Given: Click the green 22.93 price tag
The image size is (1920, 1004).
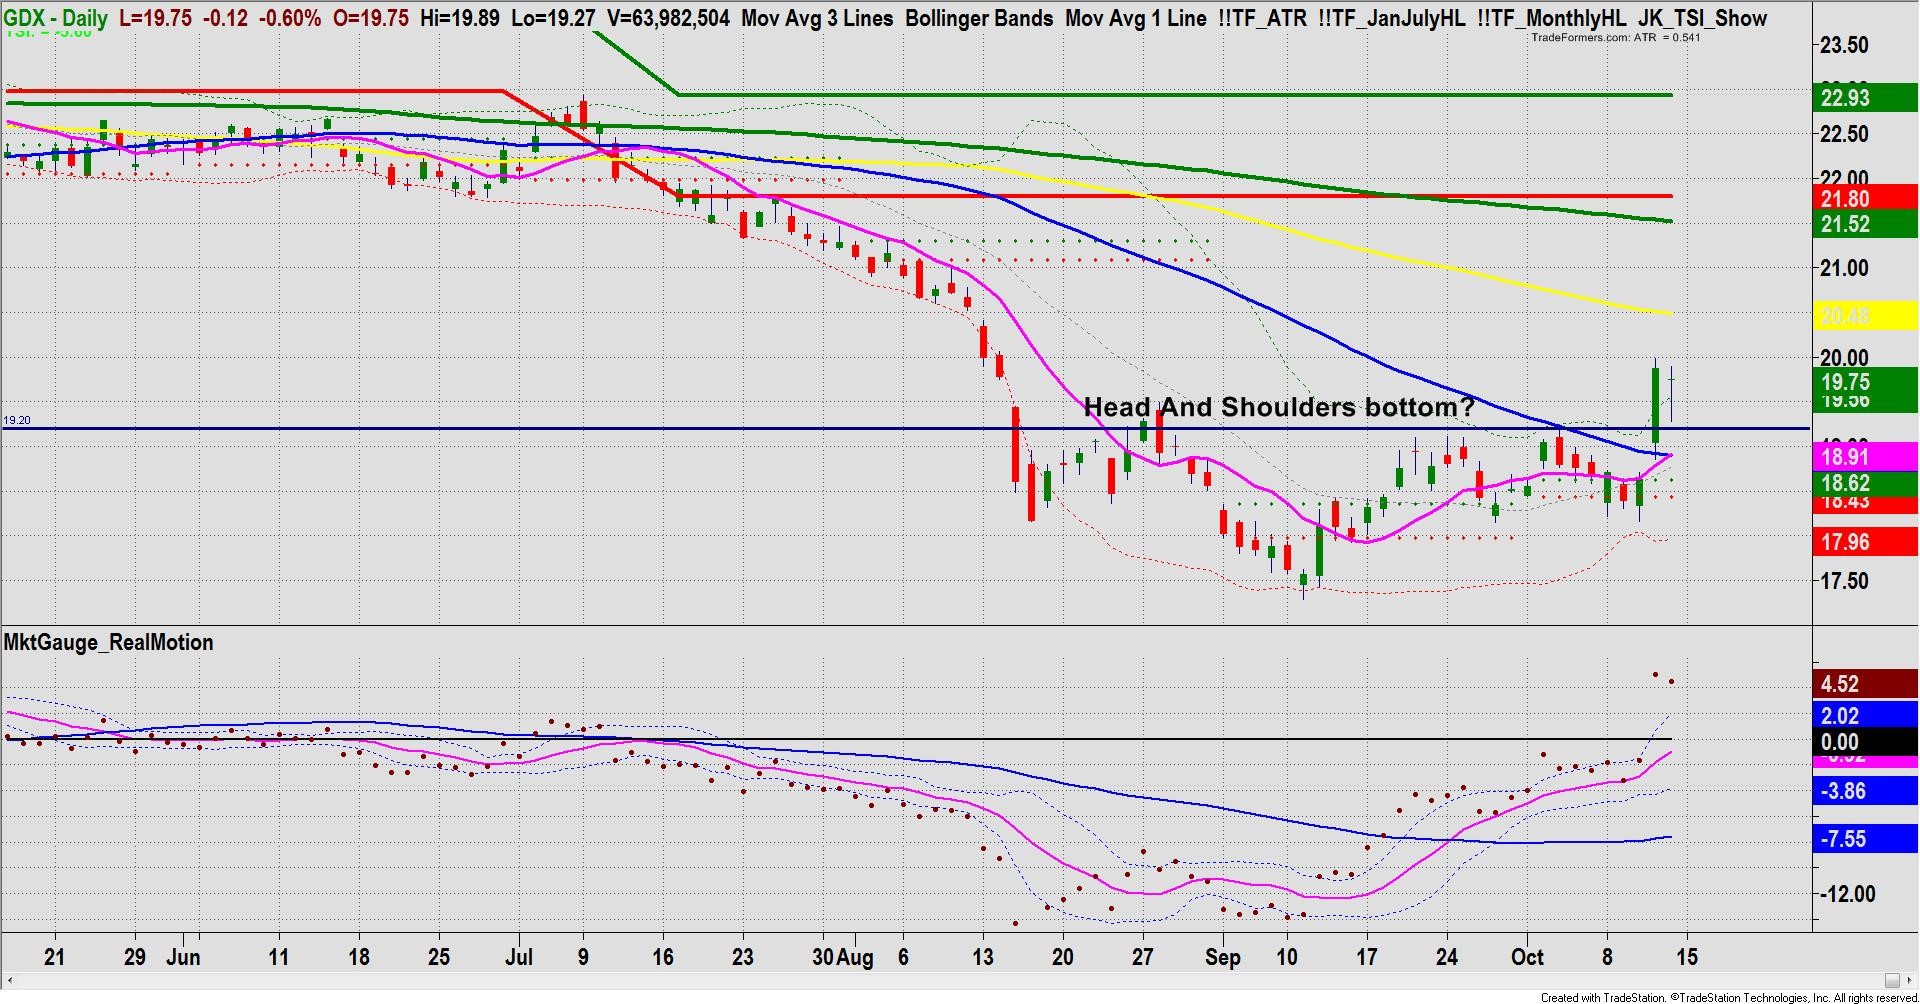Looking at the screenshot, I should click(1864, 98).
